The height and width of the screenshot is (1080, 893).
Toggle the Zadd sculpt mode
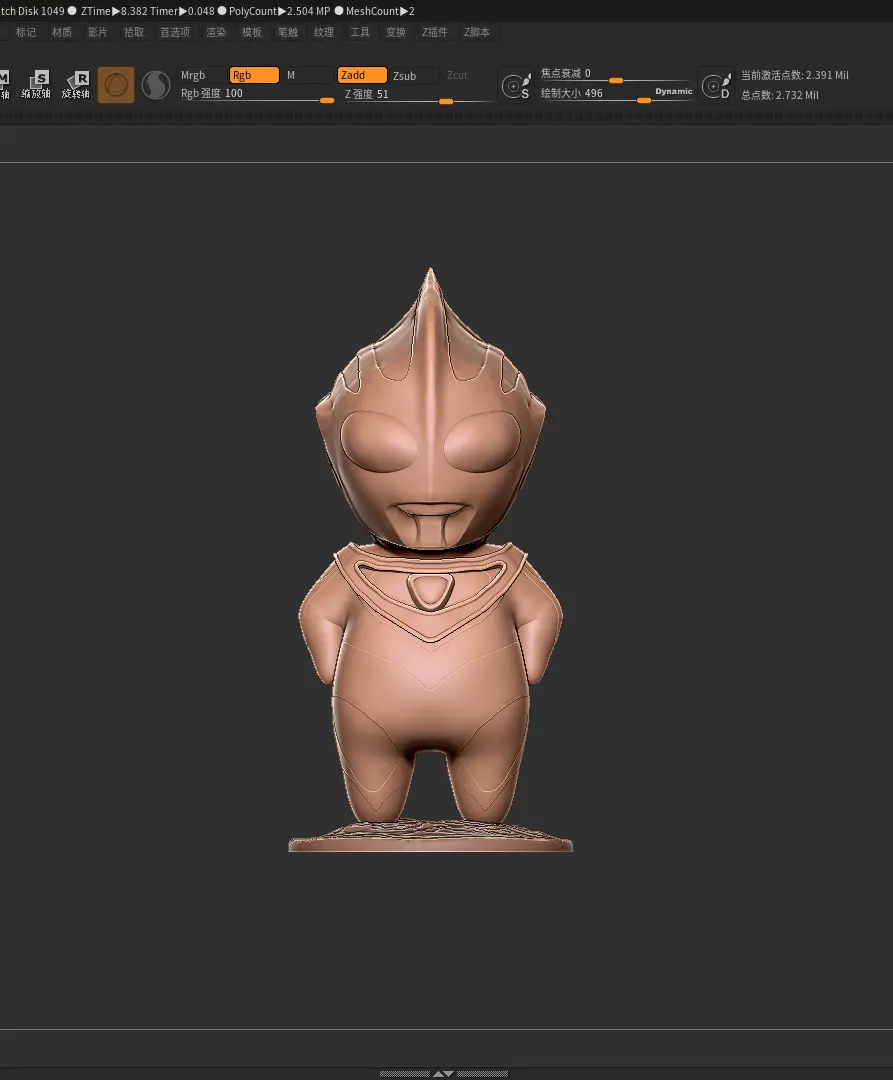(x=362, y=75)
